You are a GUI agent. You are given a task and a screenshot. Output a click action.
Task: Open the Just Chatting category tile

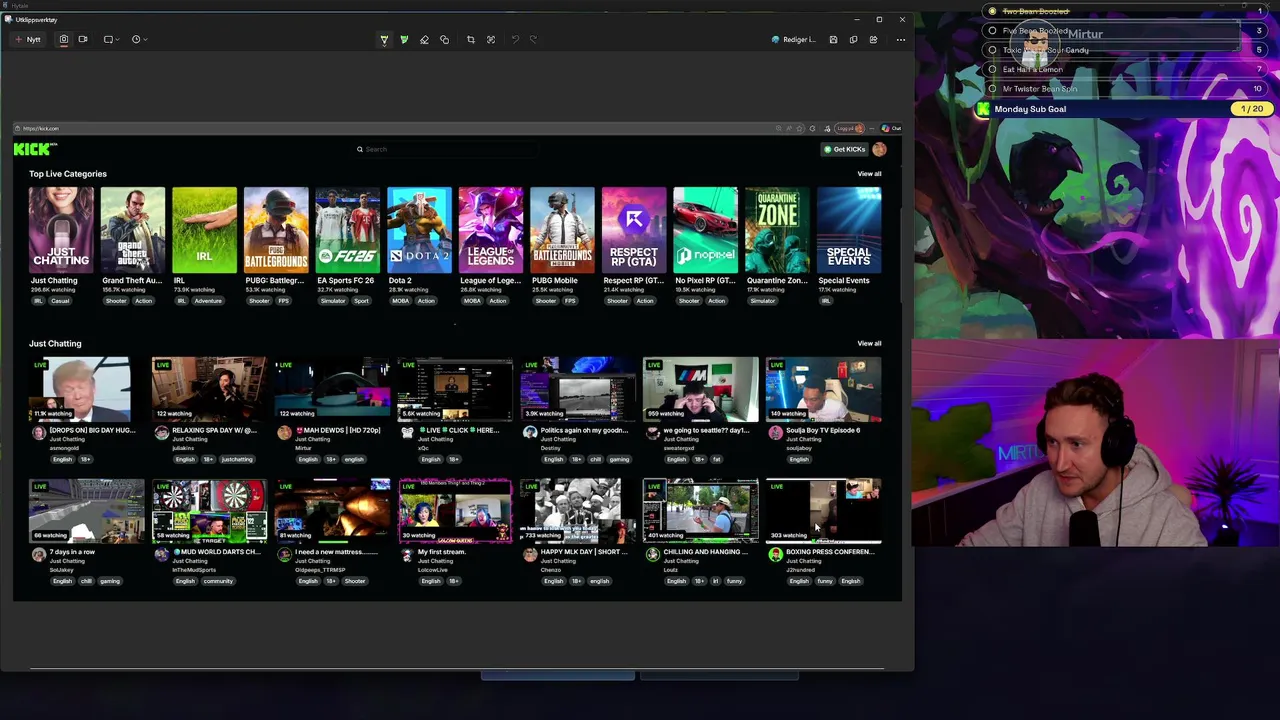(61, 230)
